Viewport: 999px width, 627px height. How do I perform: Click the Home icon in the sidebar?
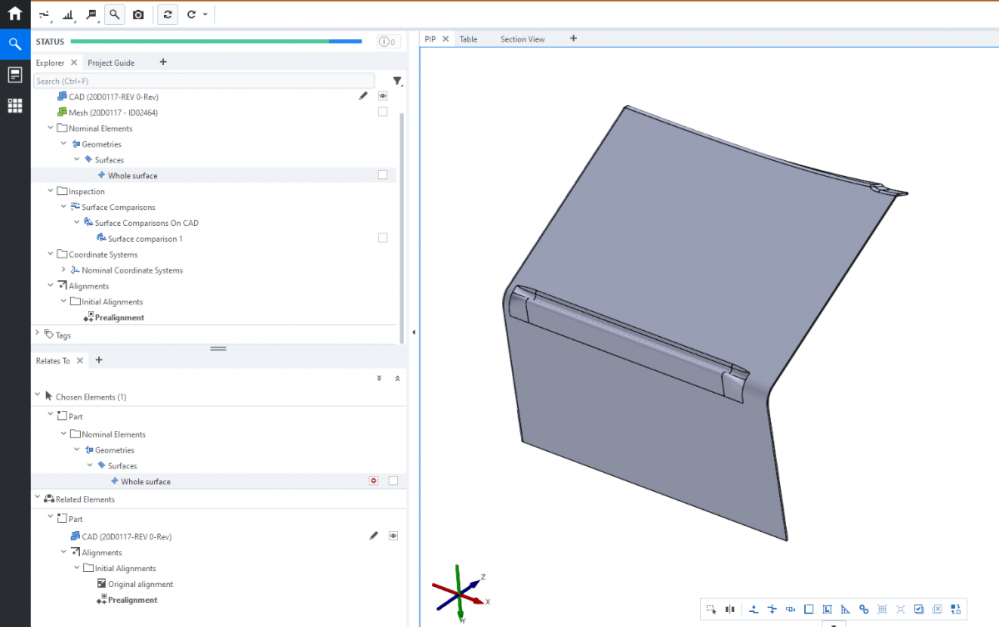15,14
